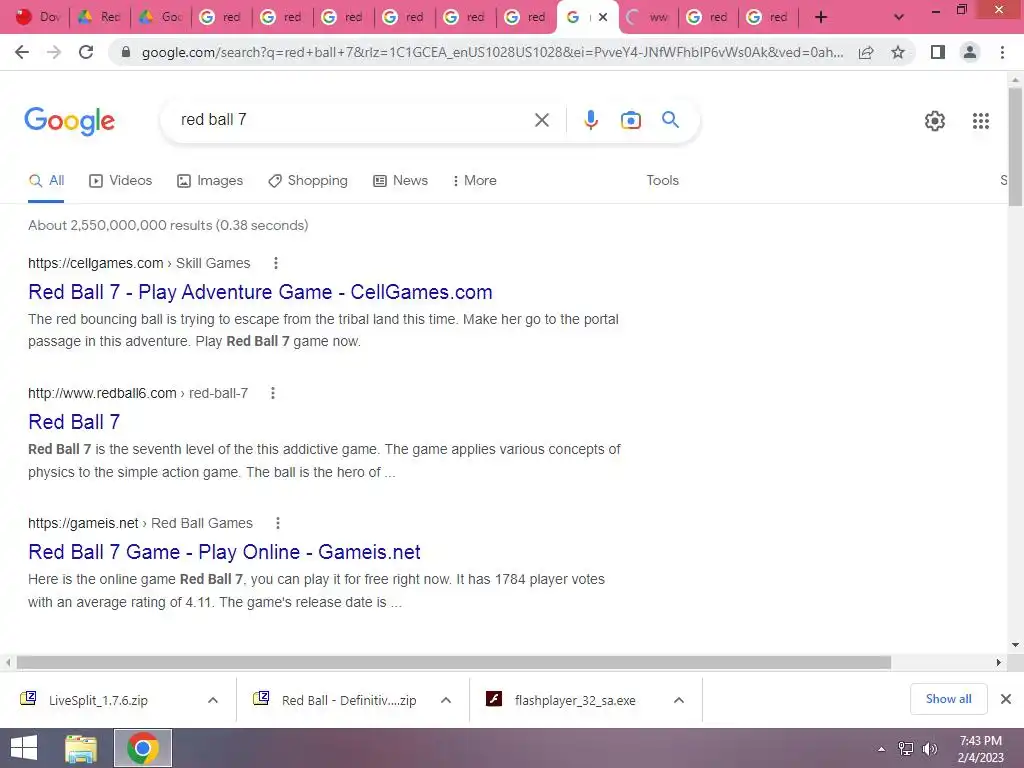This screenshot has height=768, width=1024.
Task: Click the address bar URL
Action: (492, 52)
